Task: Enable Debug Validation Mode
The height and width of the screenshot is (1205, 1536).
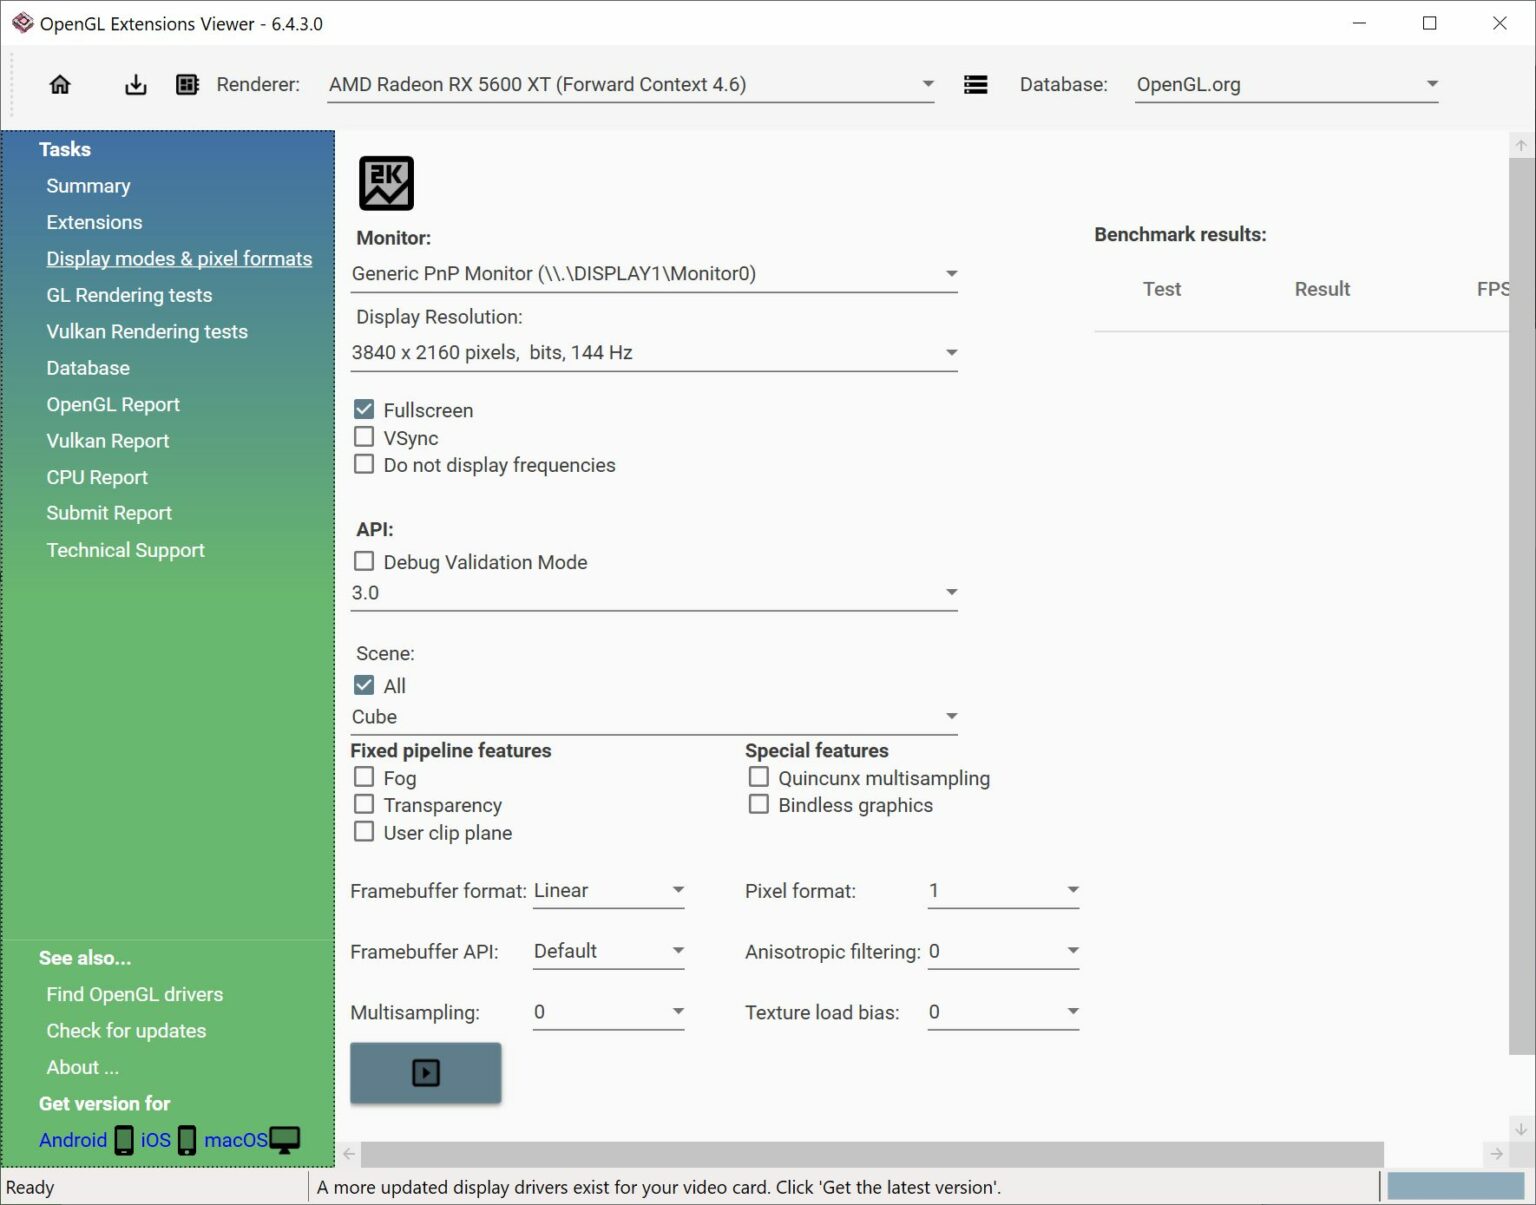Action: [364, 561]
